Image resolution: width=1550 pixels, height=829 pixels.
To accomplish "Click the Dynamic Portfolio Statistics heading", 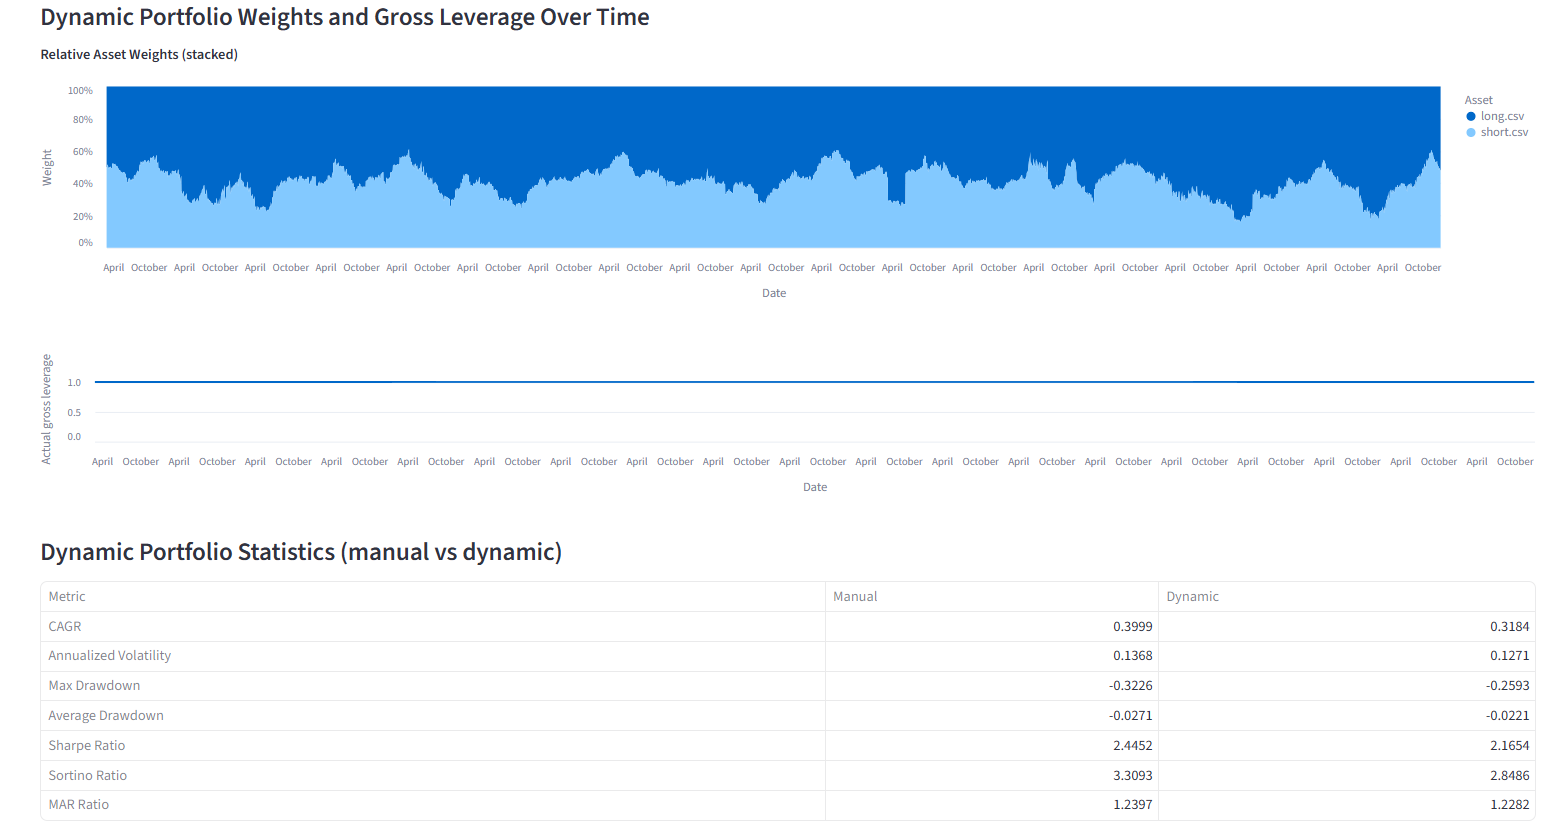I will point(301,552).
